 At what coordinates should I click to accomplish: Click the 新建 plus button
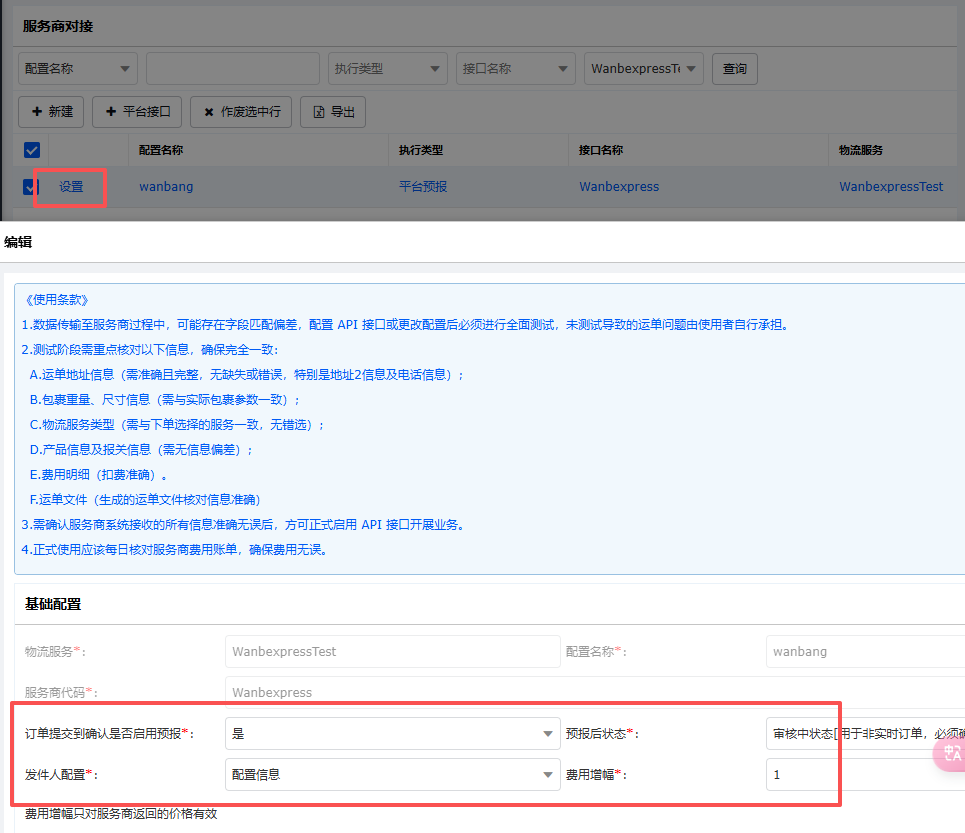click(x=52, y=112)
